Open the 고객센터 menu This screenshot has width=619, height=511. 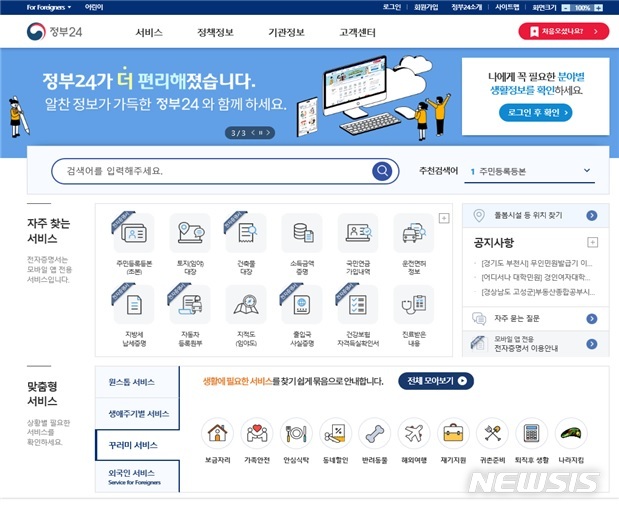click(x=357, y=32)
